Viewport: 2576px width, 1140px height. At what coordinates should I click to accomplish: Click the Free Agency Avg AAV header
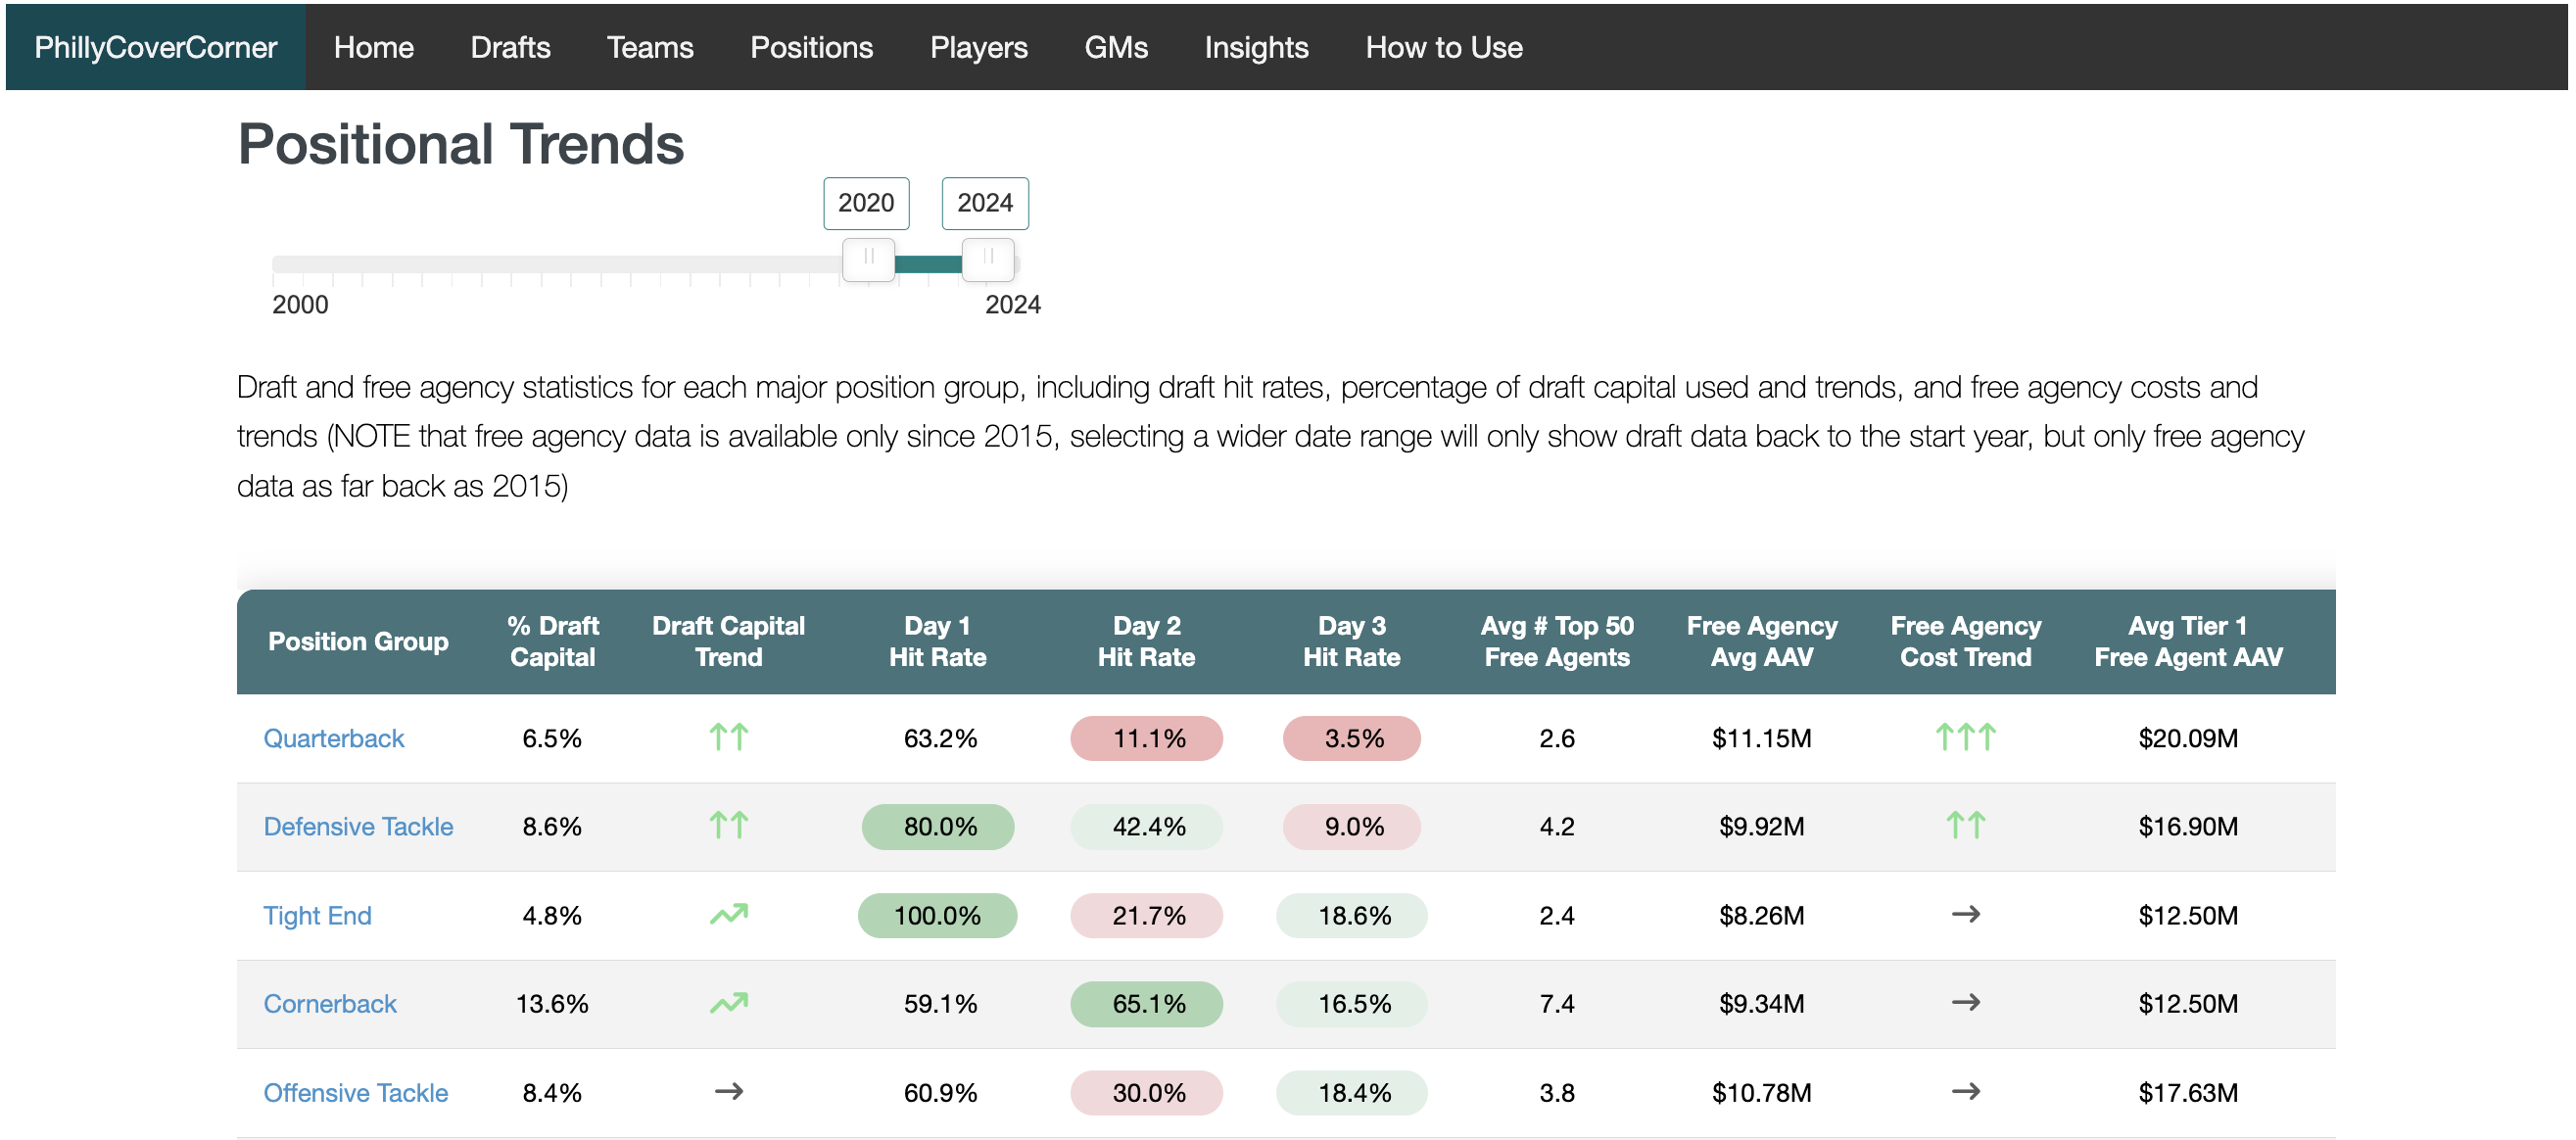click(1761, 641)
